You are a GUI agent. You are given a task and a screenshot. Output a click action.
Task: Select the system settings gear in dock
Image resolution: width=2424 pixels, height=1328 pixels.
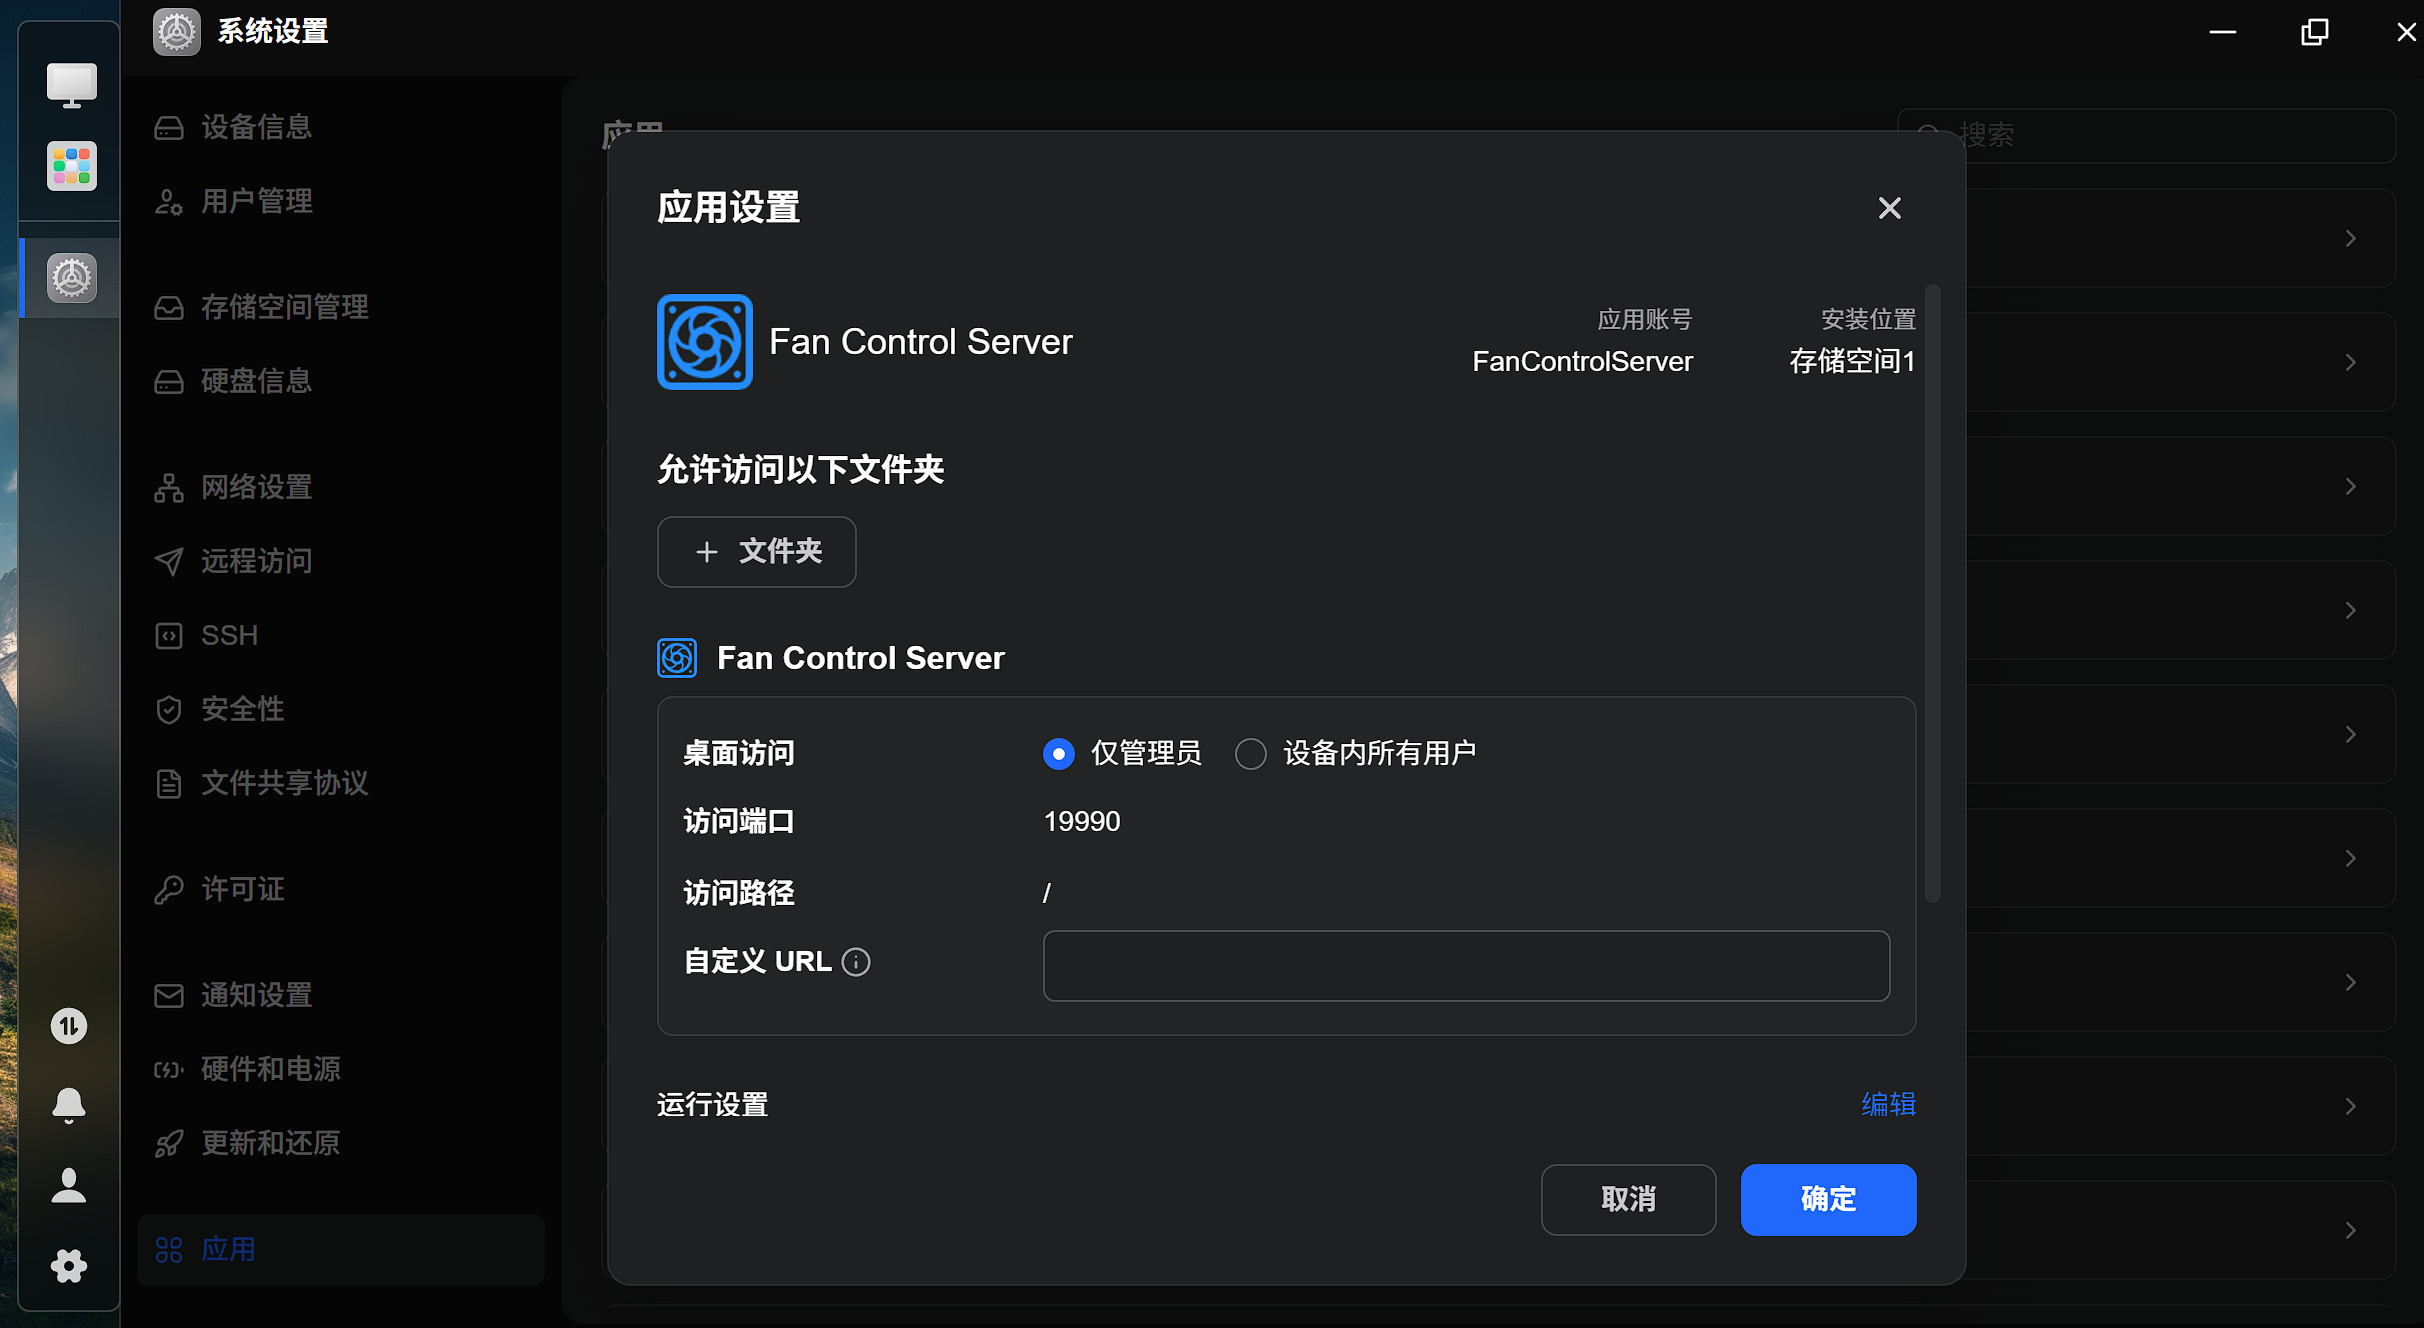tap(71, 277)
